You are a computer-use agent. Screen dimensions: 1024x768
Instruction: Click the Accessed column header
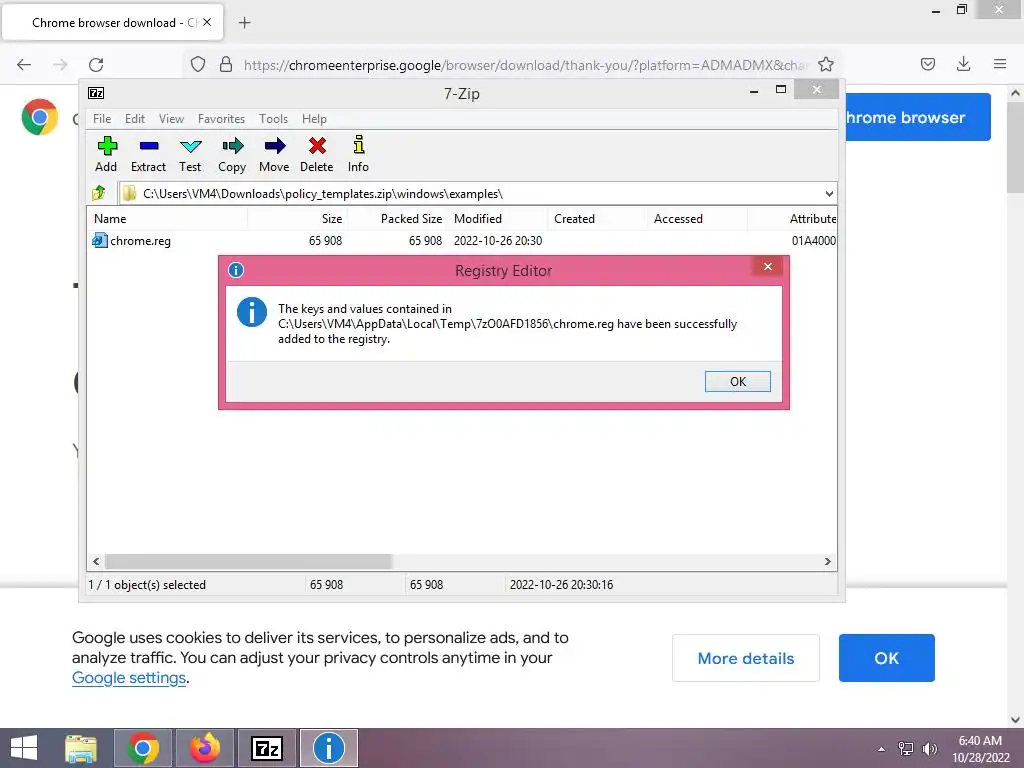pos(697,219)
